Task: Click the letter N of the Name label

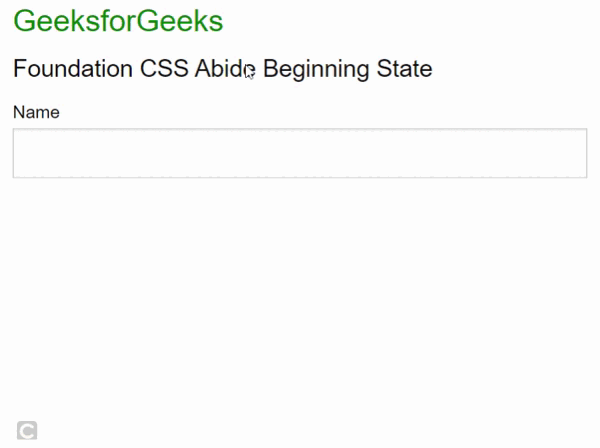Action: point(19,112)
